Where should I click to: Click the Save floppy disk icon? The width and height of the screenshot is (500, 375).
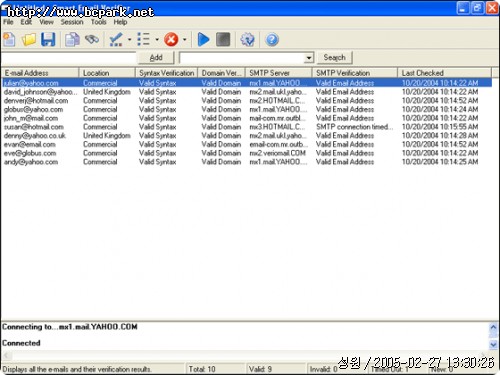pos(48,40)
